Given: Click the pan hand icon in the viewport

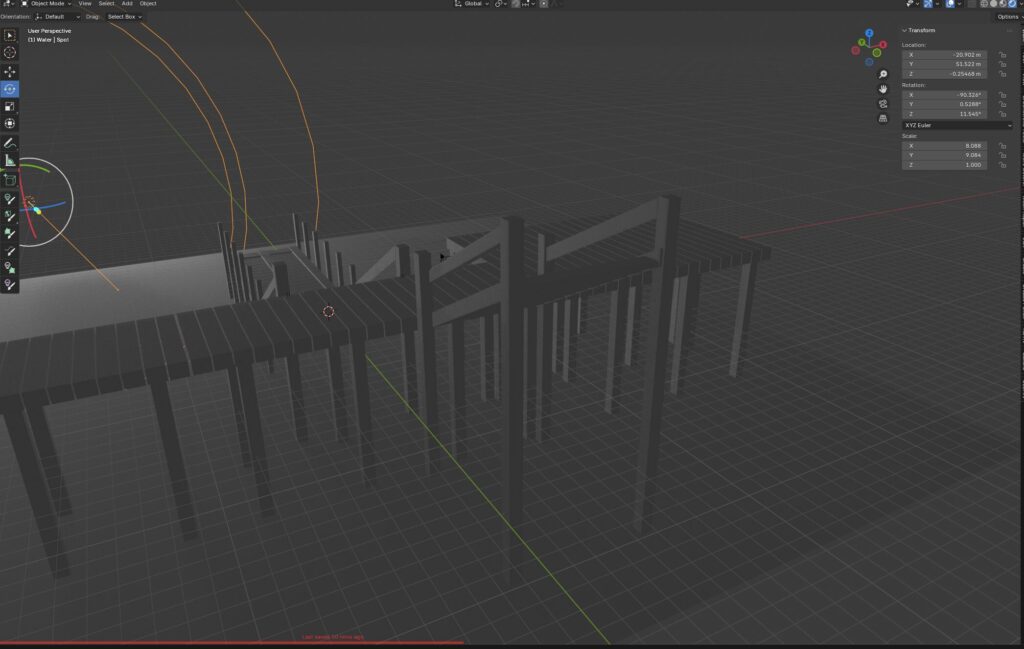Looking at the screenshot, I should click(x=883, y=89).
